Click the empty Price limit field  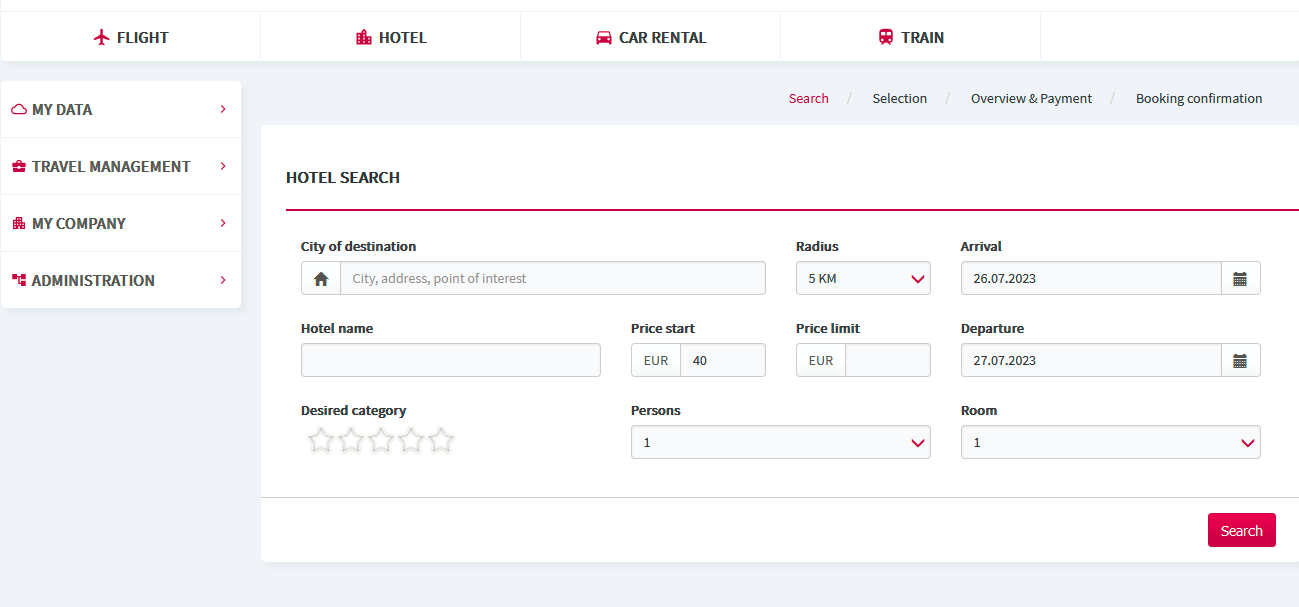[x=888, y=361]
